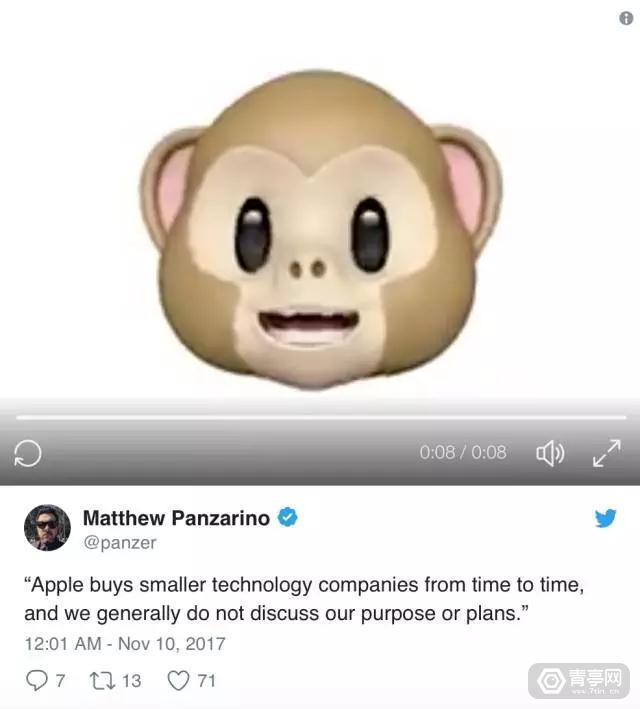Seek on the video progress bar
The image size is (640, 709).
[x=321, y=418]
